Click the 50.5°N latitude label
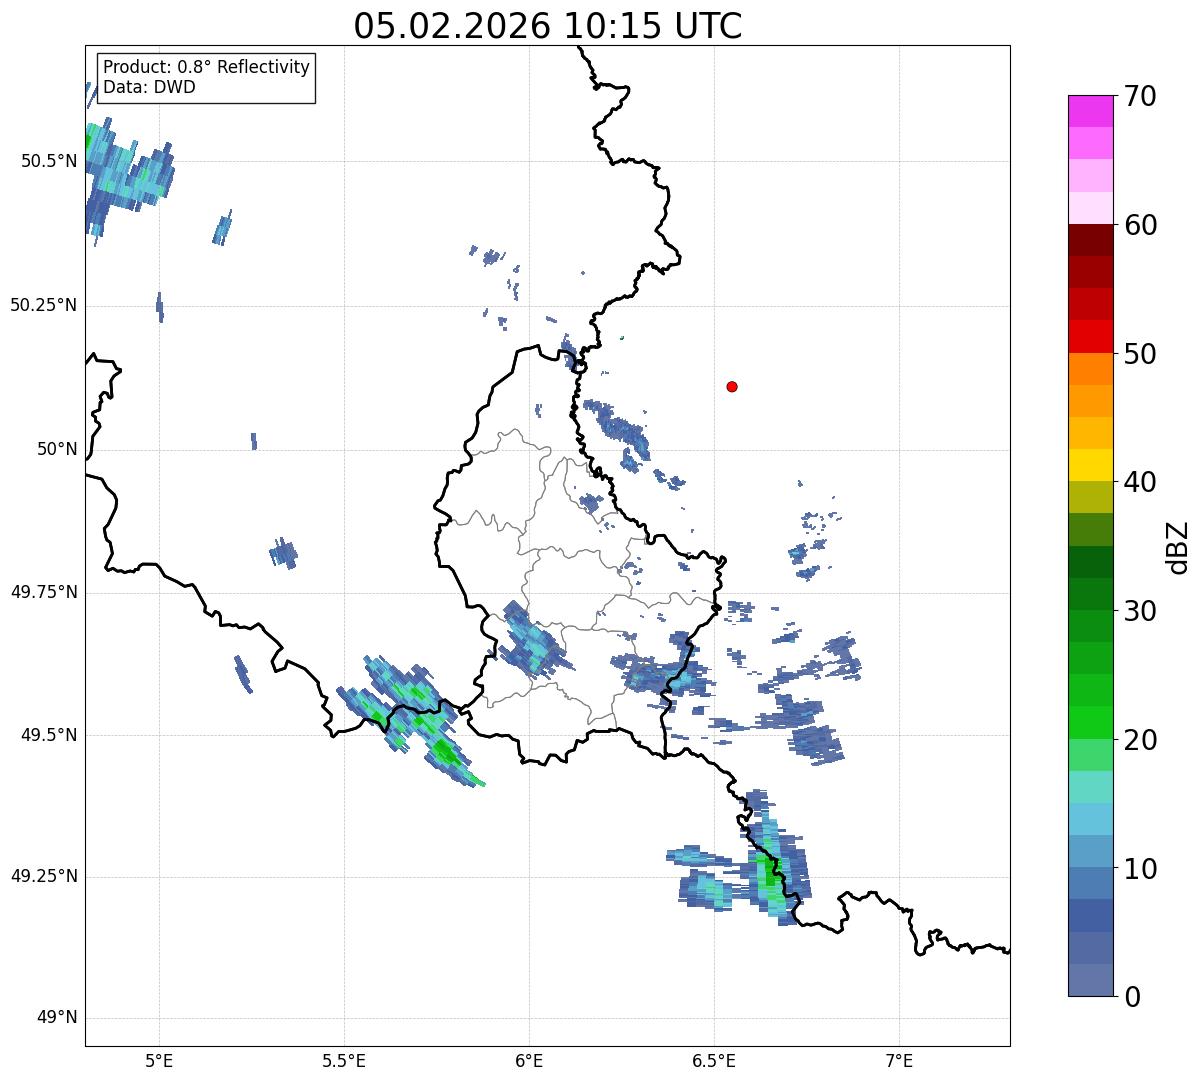1202x1081 pixels. pyautogui.click(x=48, y=161)
